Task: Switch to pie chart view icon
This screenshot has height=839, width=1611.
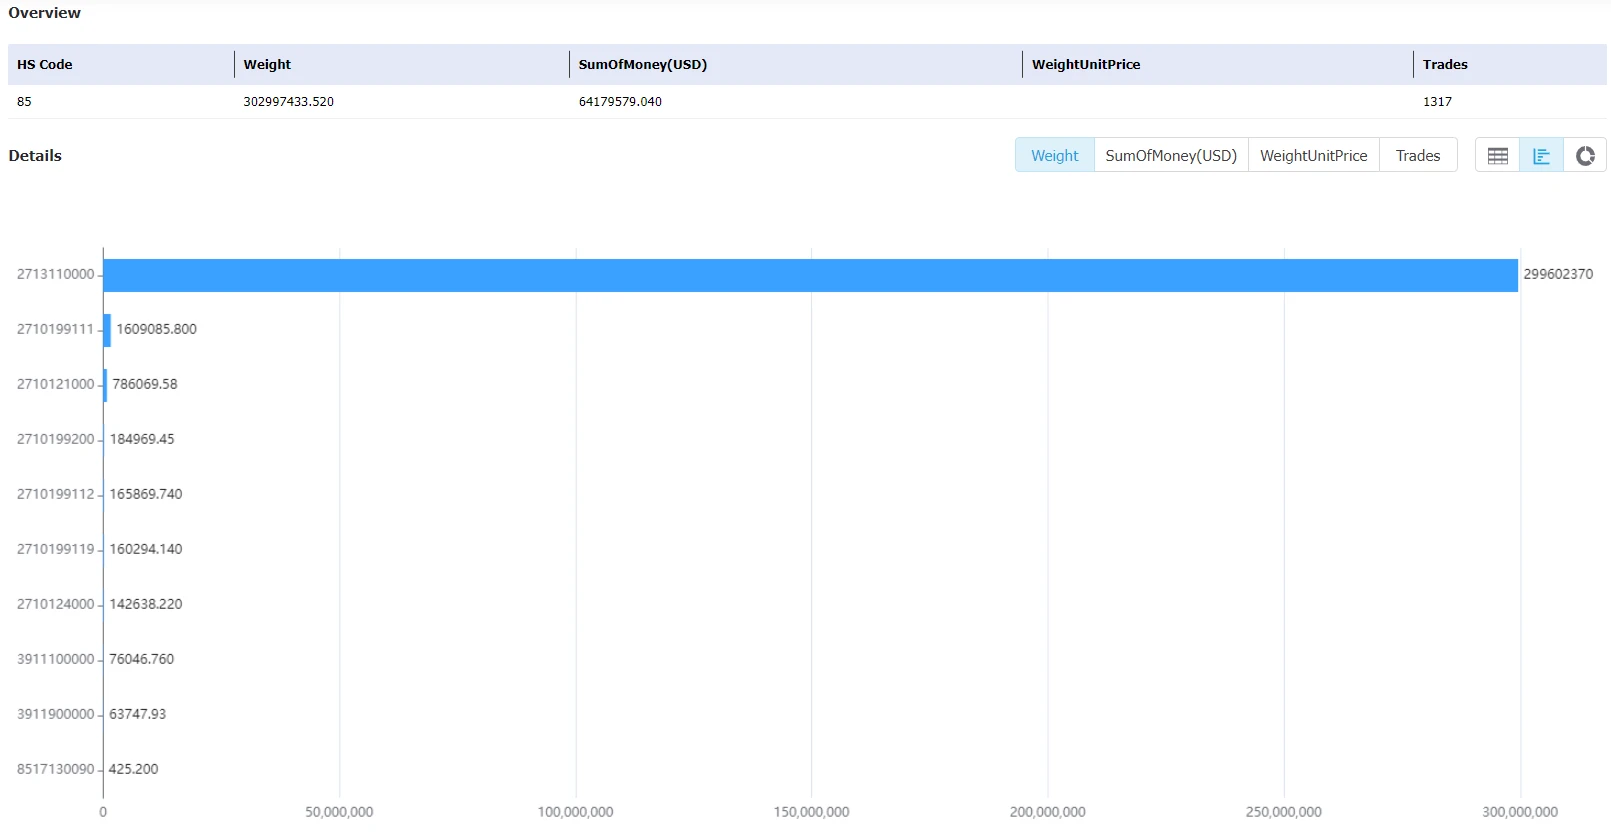Action: (1585, 155)
